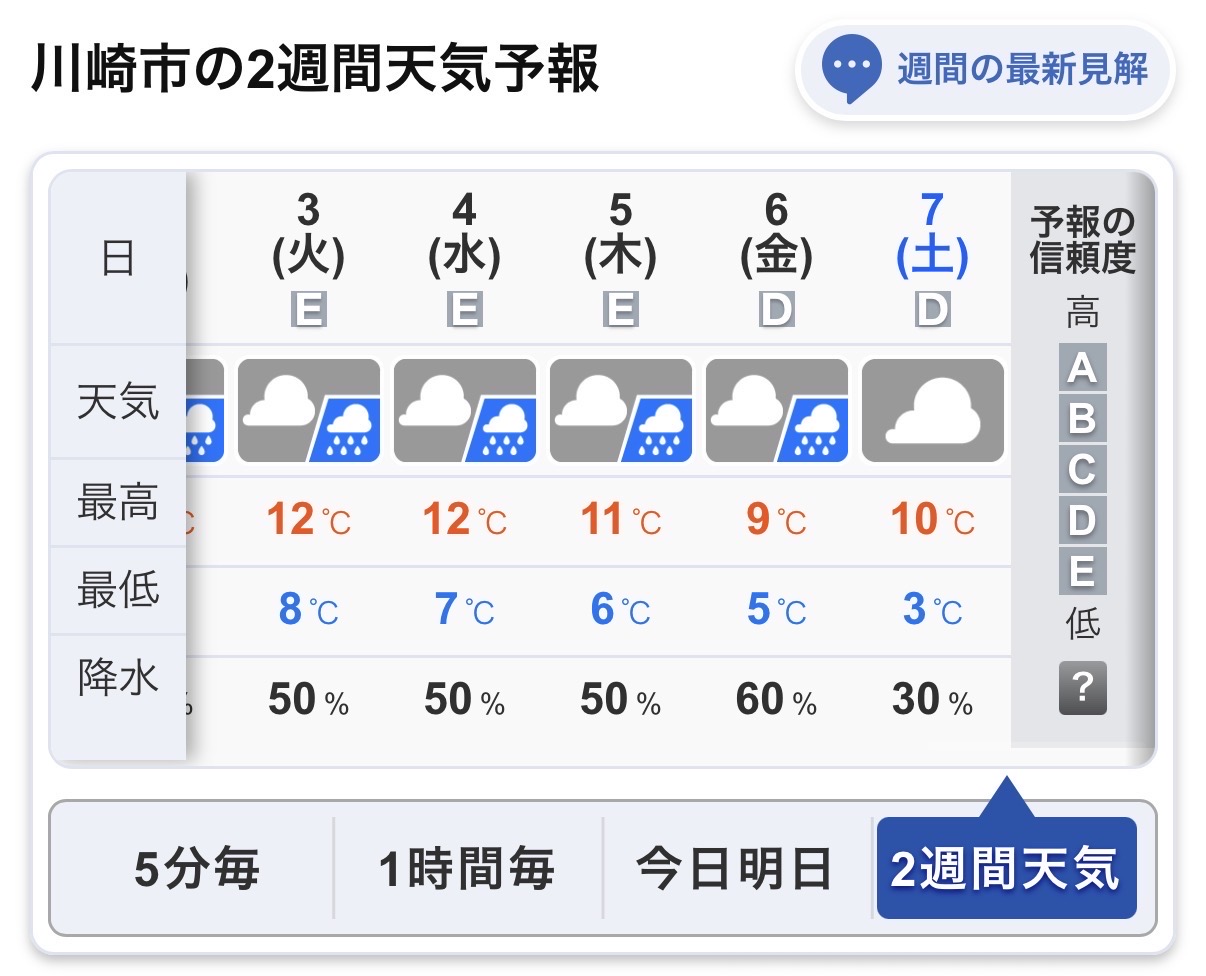The image size is (1206, 976).
Task: Click the A badge in reliability legend
Action: click(x=1083, y=368)
